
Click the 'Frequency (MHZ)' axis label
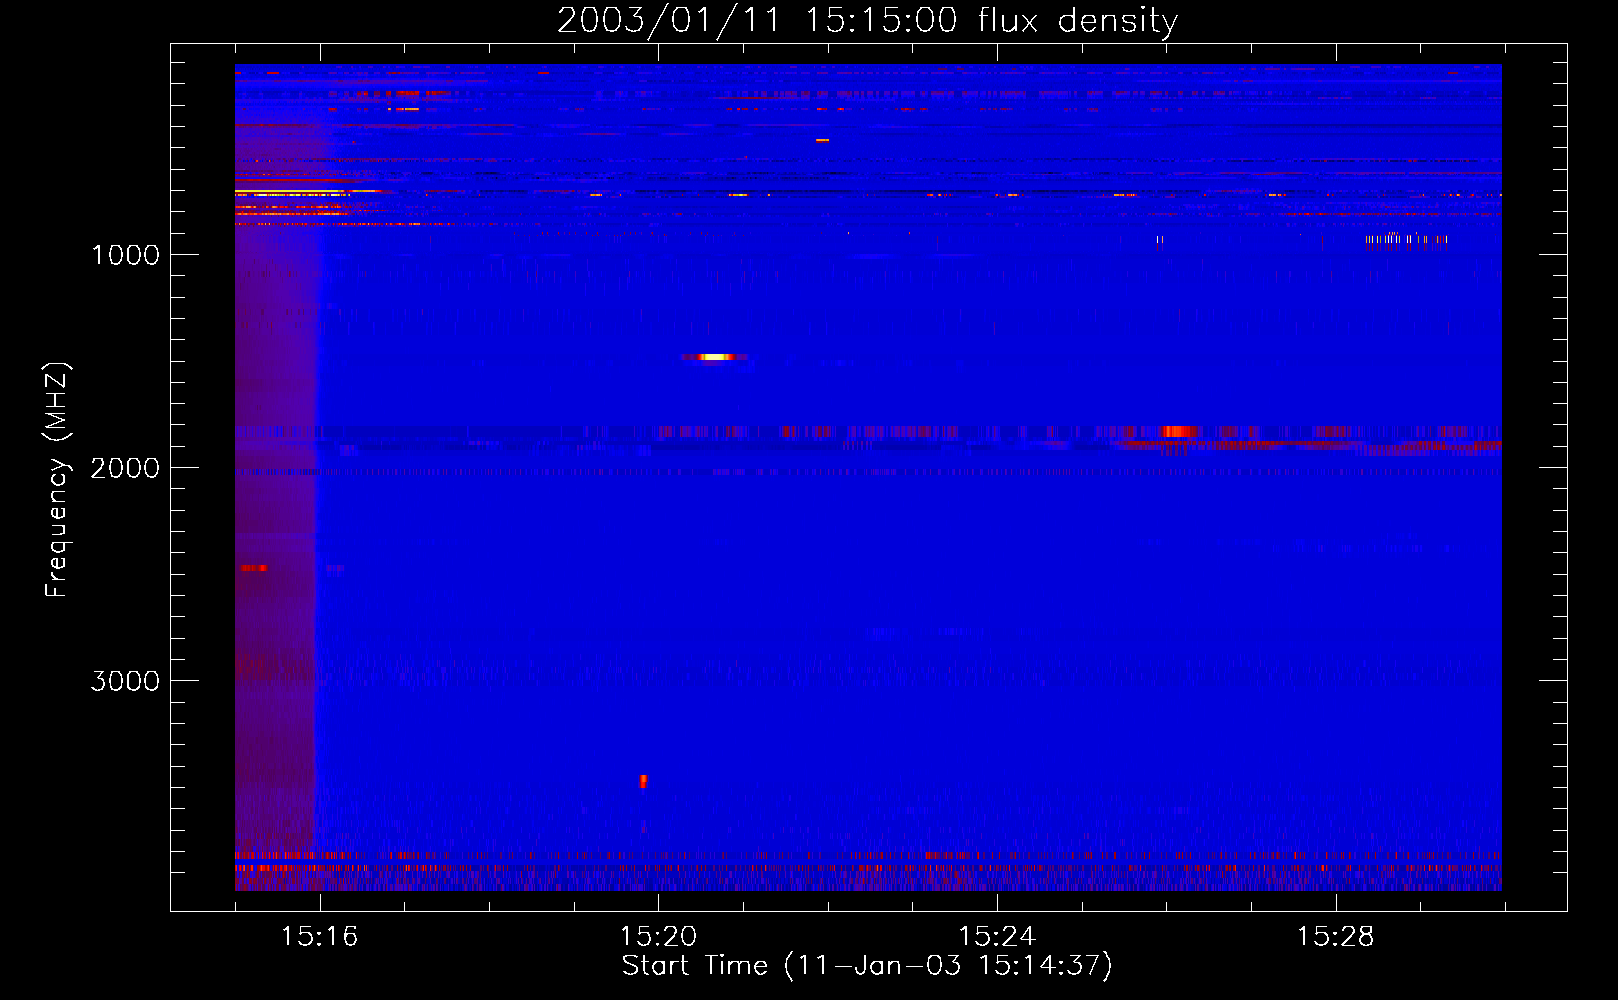coord(57,480)
